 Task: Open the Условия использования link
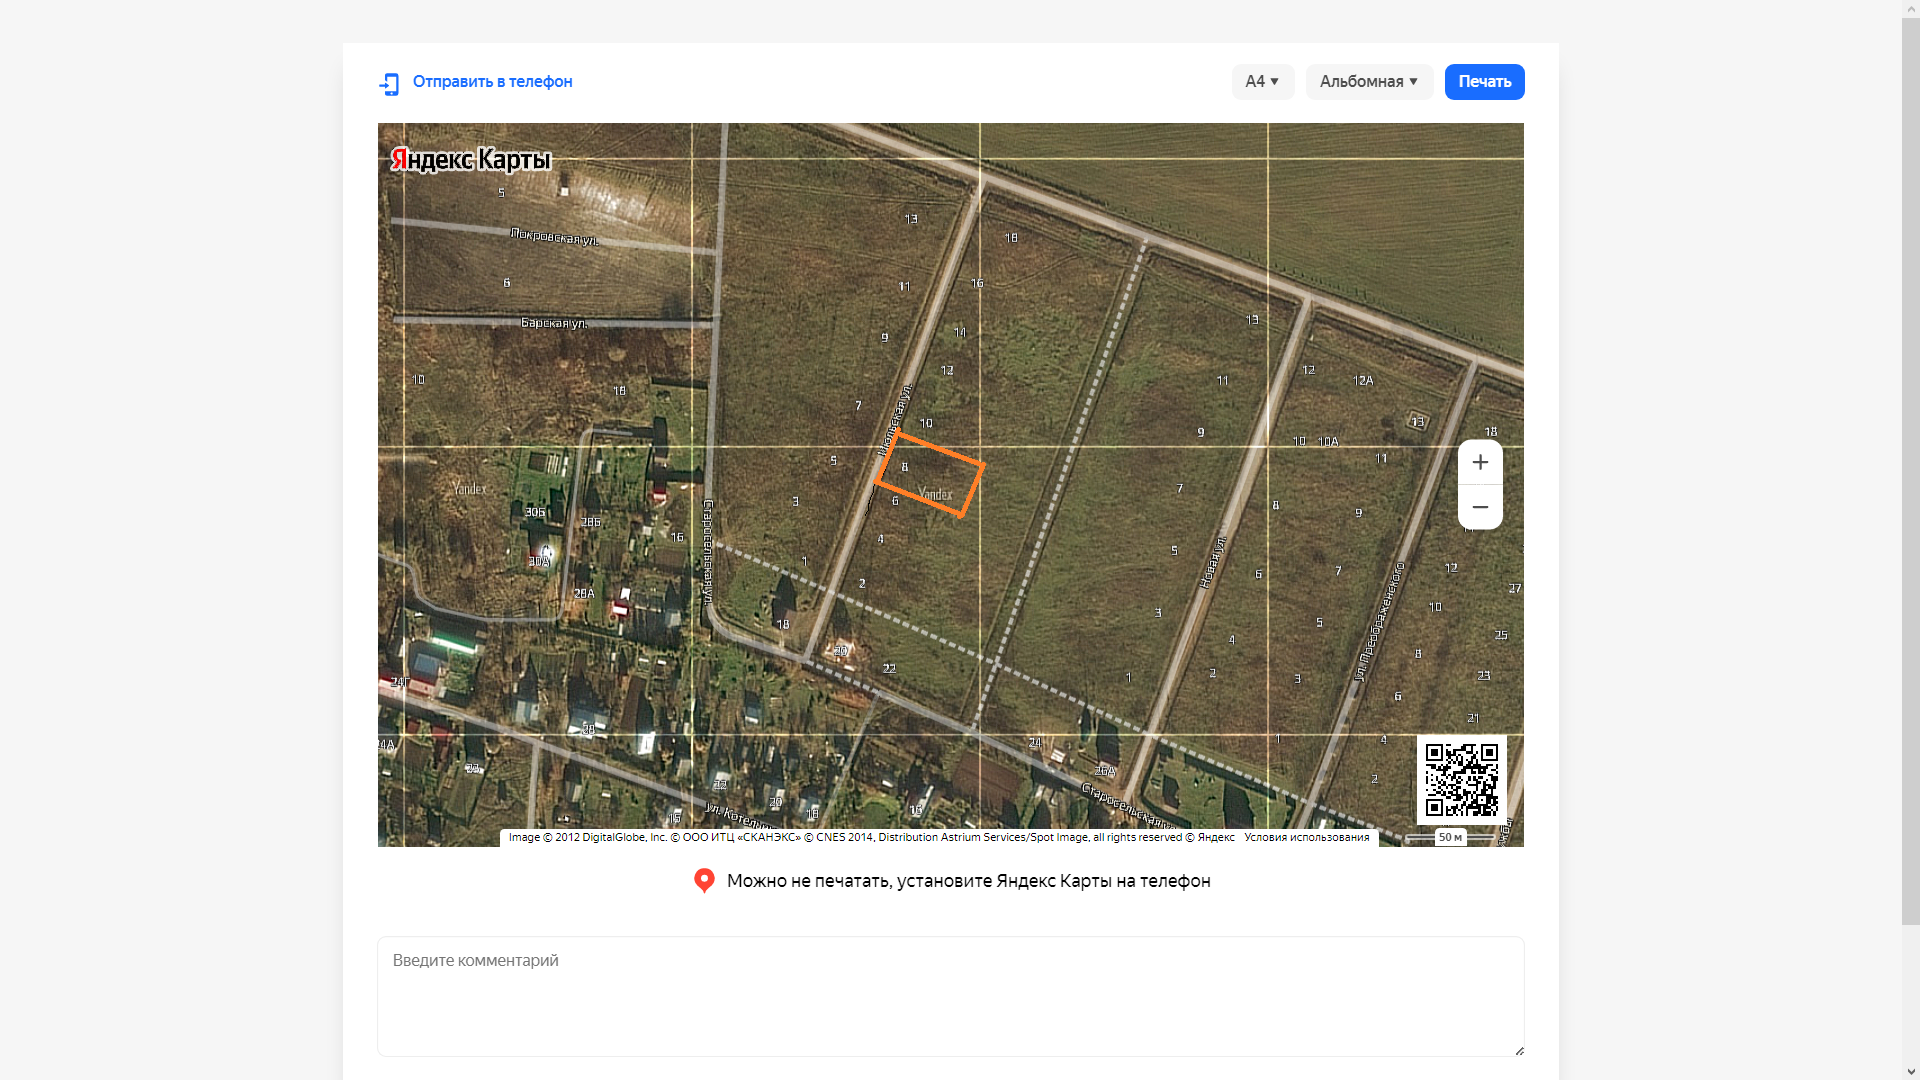[1306, 838]
